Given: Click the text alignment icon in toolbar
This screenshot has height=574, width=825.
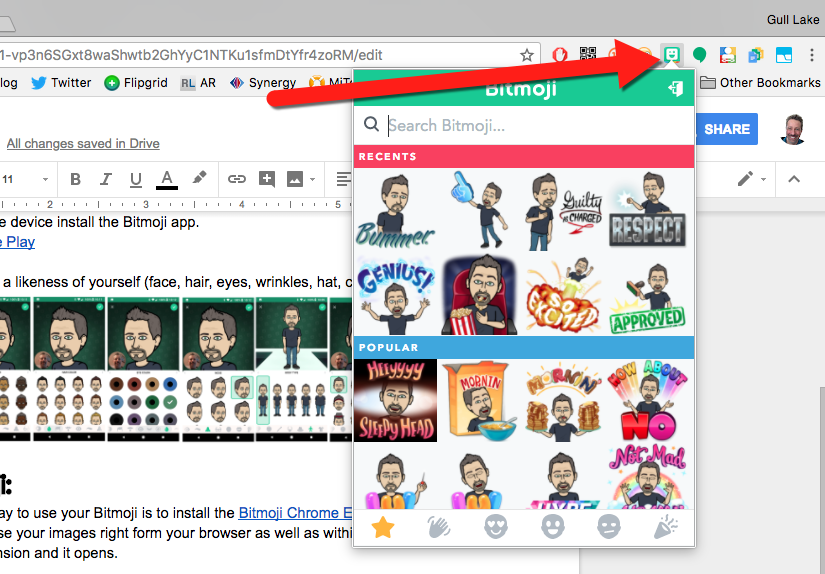Looking at the screenshot, I should 344,179.
